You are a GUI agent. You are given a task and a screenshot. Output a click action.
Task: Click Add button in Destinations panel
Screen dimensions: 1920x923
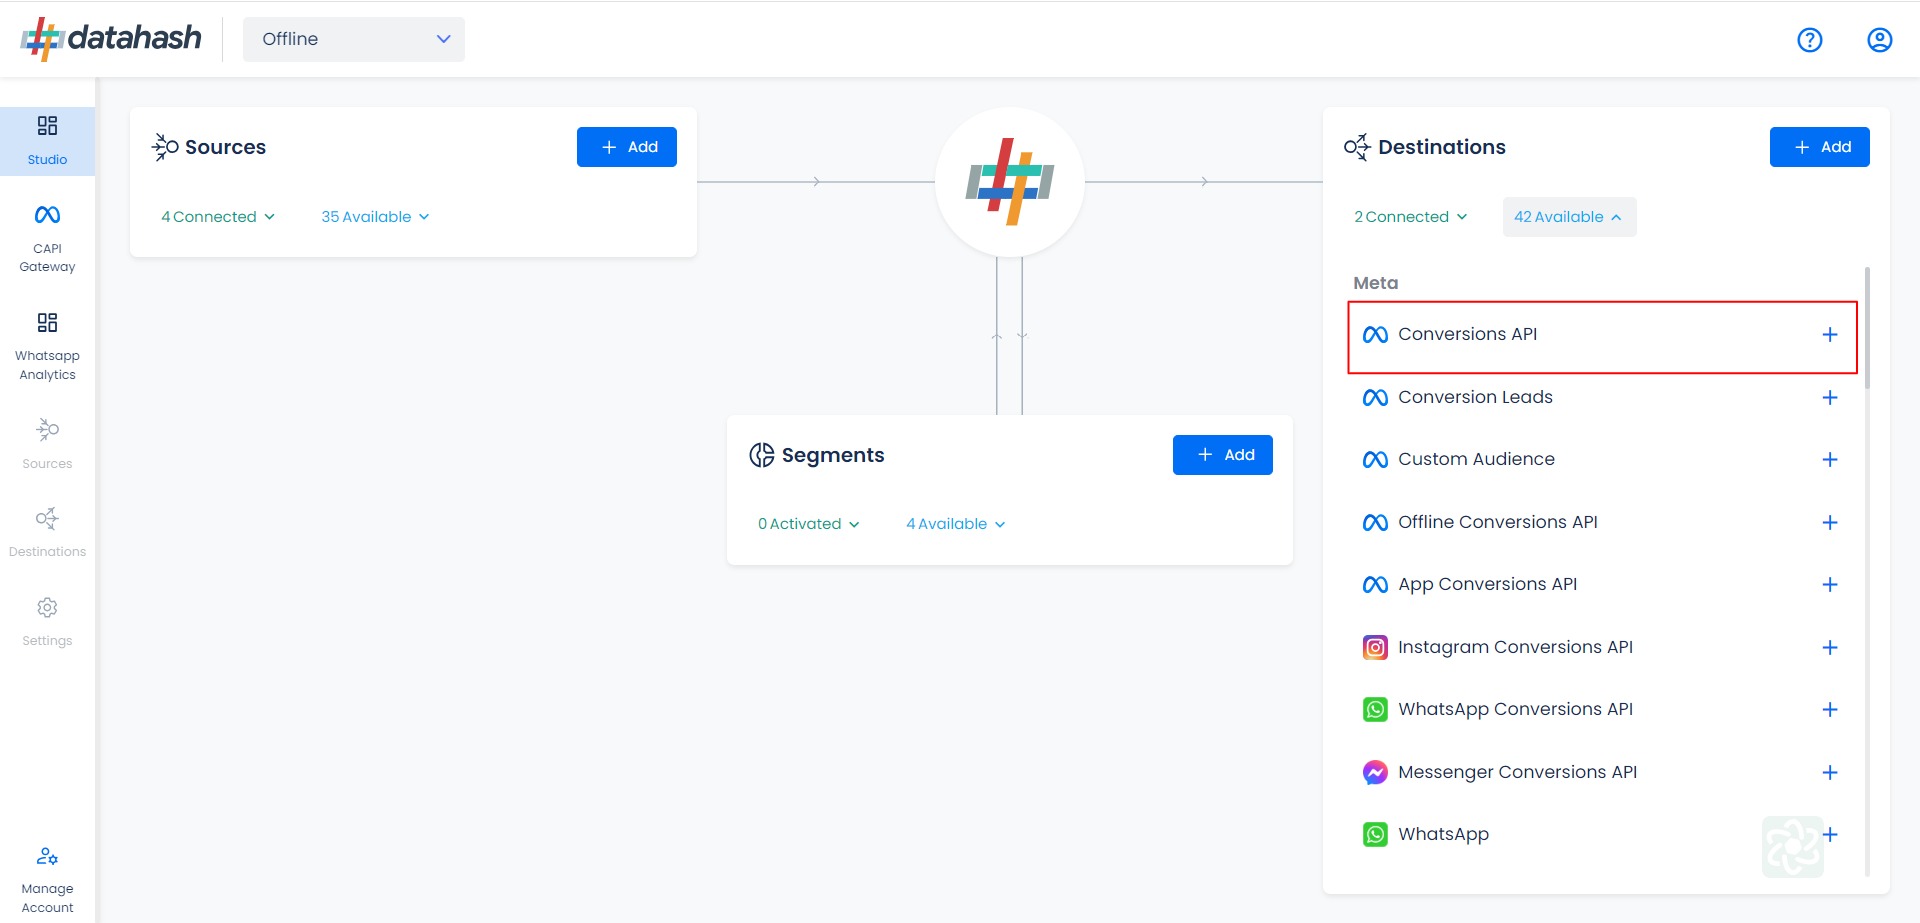coord(1819,147)
